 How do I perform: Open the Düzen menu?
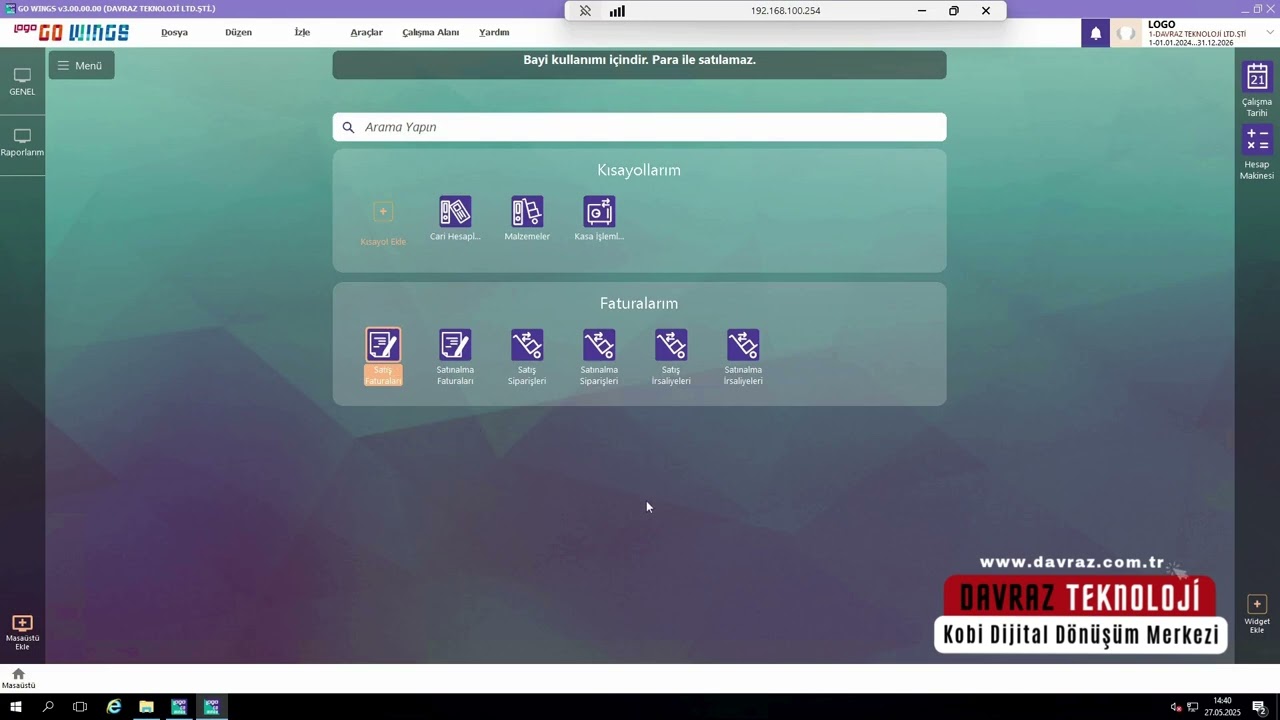(238, 32)
